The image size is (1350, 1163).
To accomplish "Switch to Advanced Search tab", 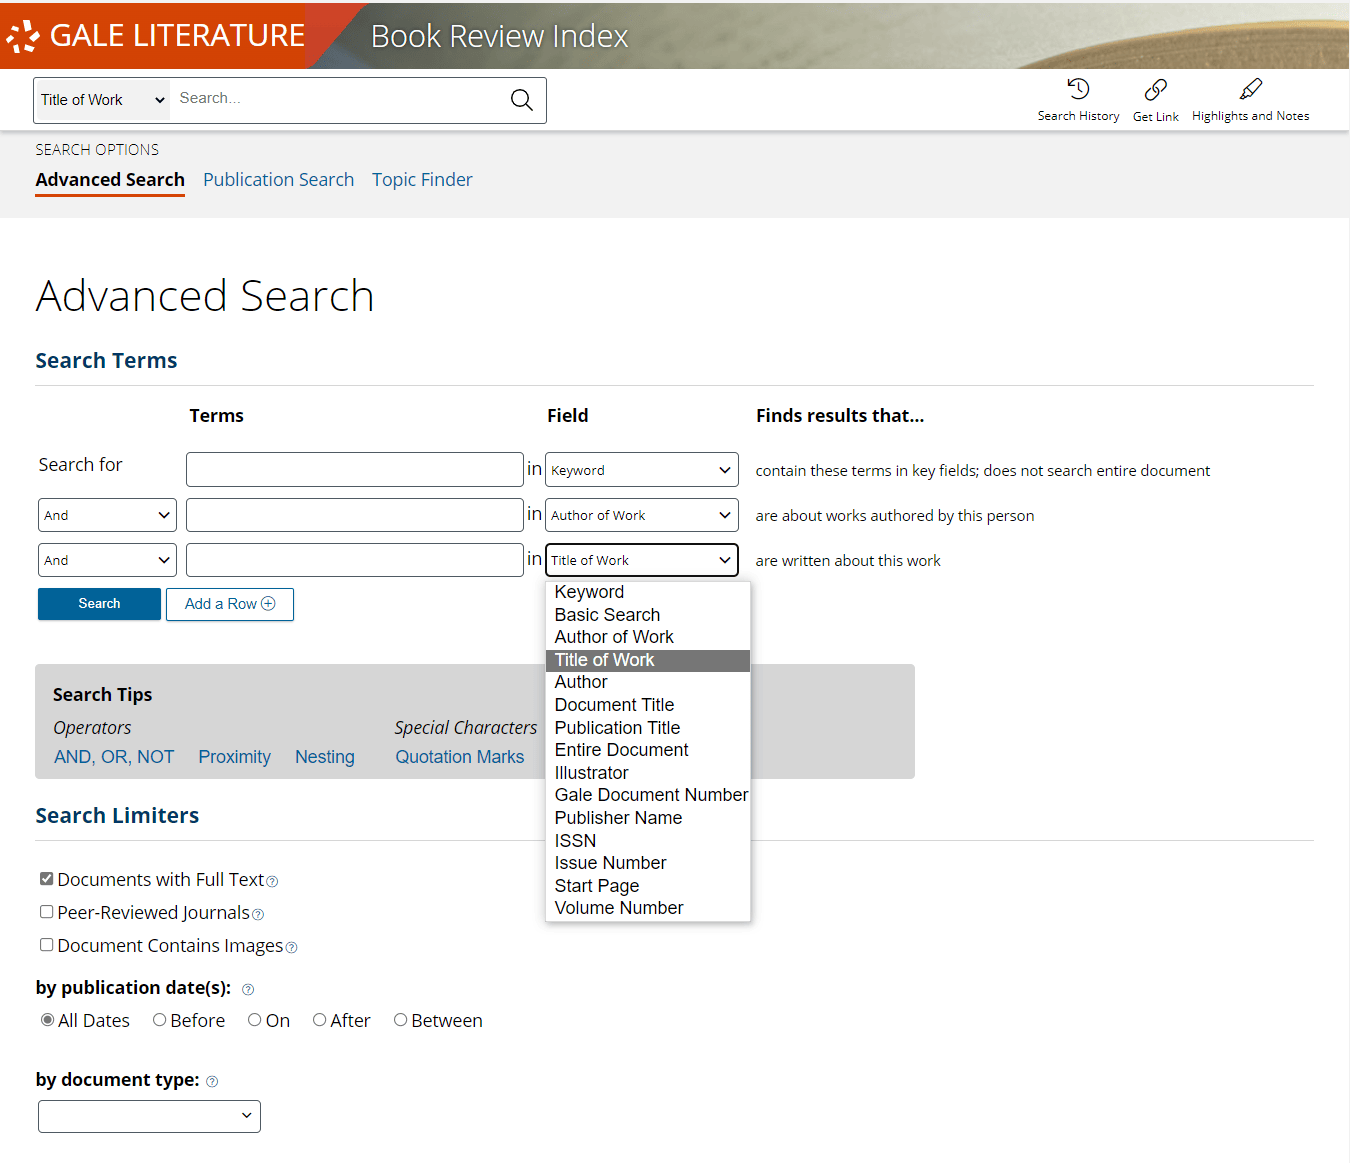I will [x=110, y=180].
